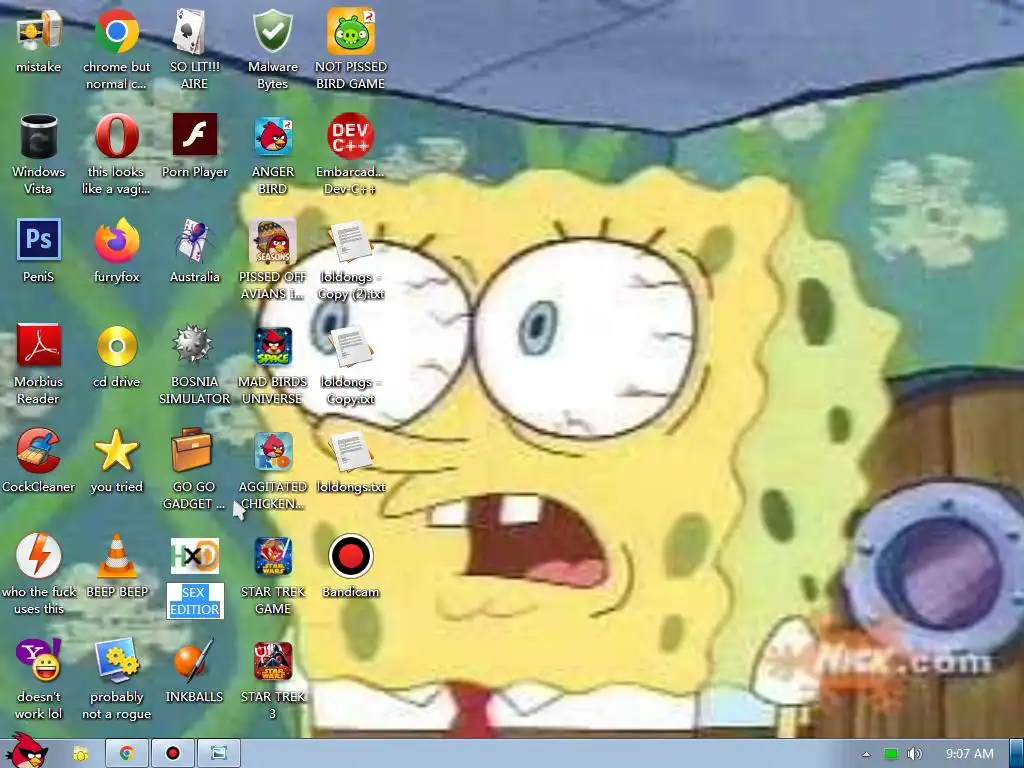Open the 'mistake' computer desktop icon
Viewport: 1024px width, 768px height.
click(38, 41)
